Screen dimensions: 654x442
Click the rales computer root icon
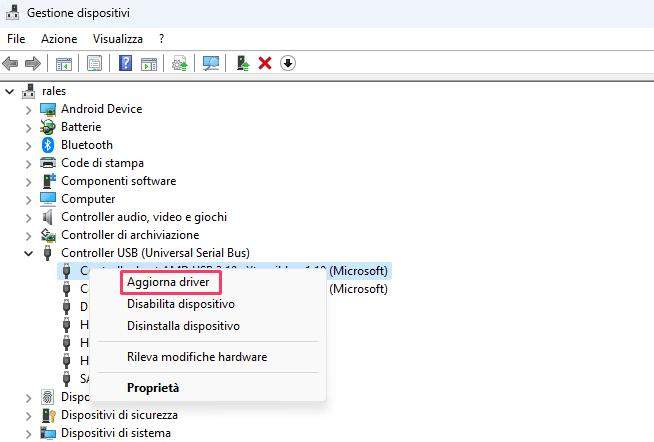(x=29, y=91)
